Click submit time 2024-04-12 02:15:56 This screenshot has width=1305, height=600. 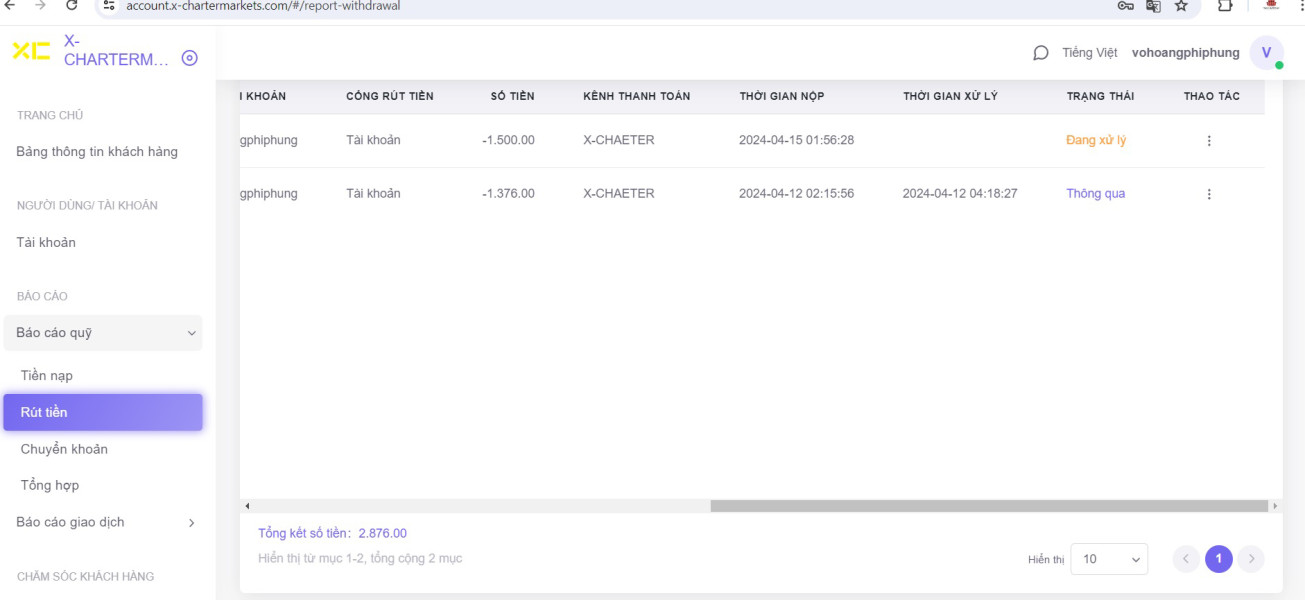pos(797,193)
